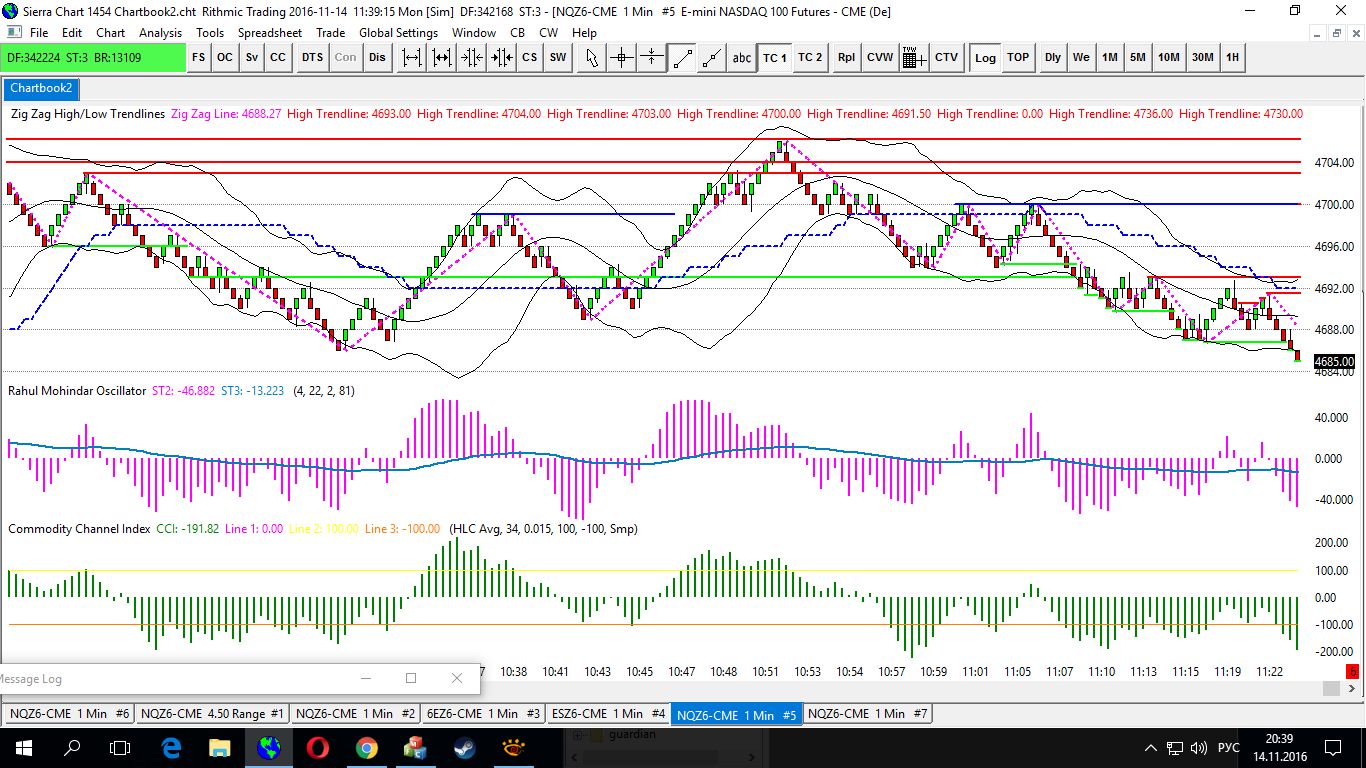Activate the chart crosshair tool
Image resolution: width=1366 pixels, height=768 pixels.
pos(622,57)
